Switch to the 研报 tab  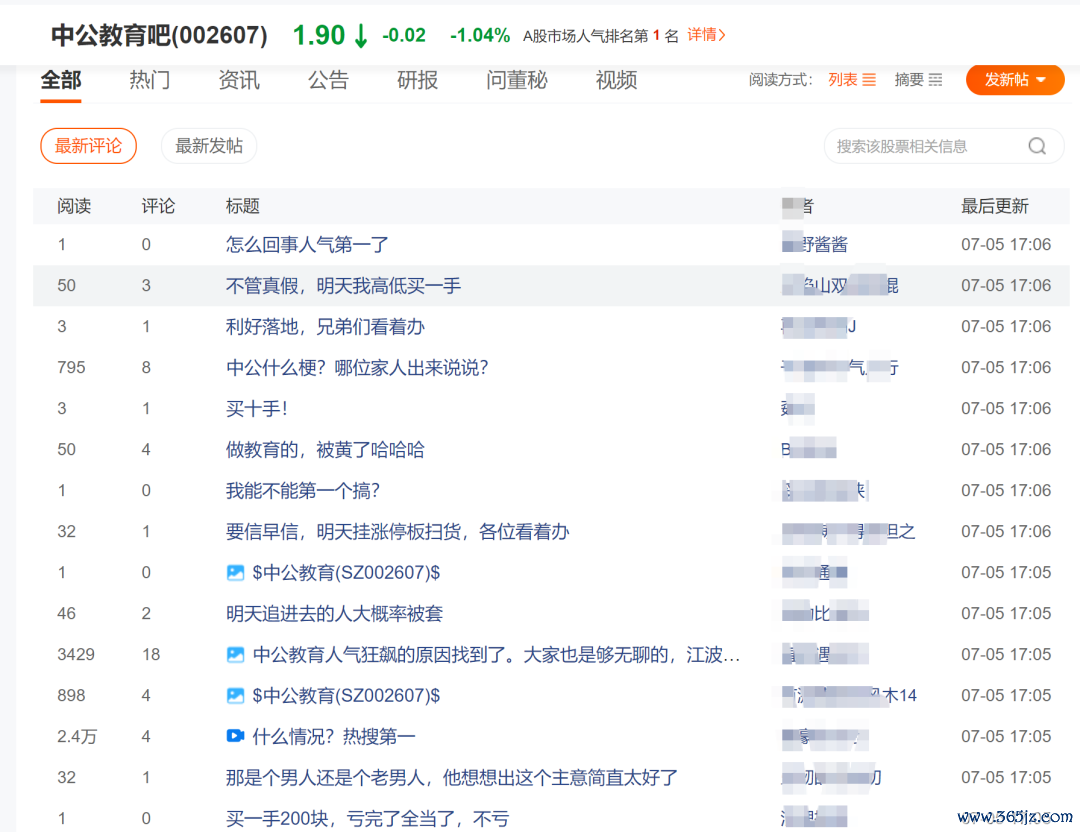[x=417, y=80]
